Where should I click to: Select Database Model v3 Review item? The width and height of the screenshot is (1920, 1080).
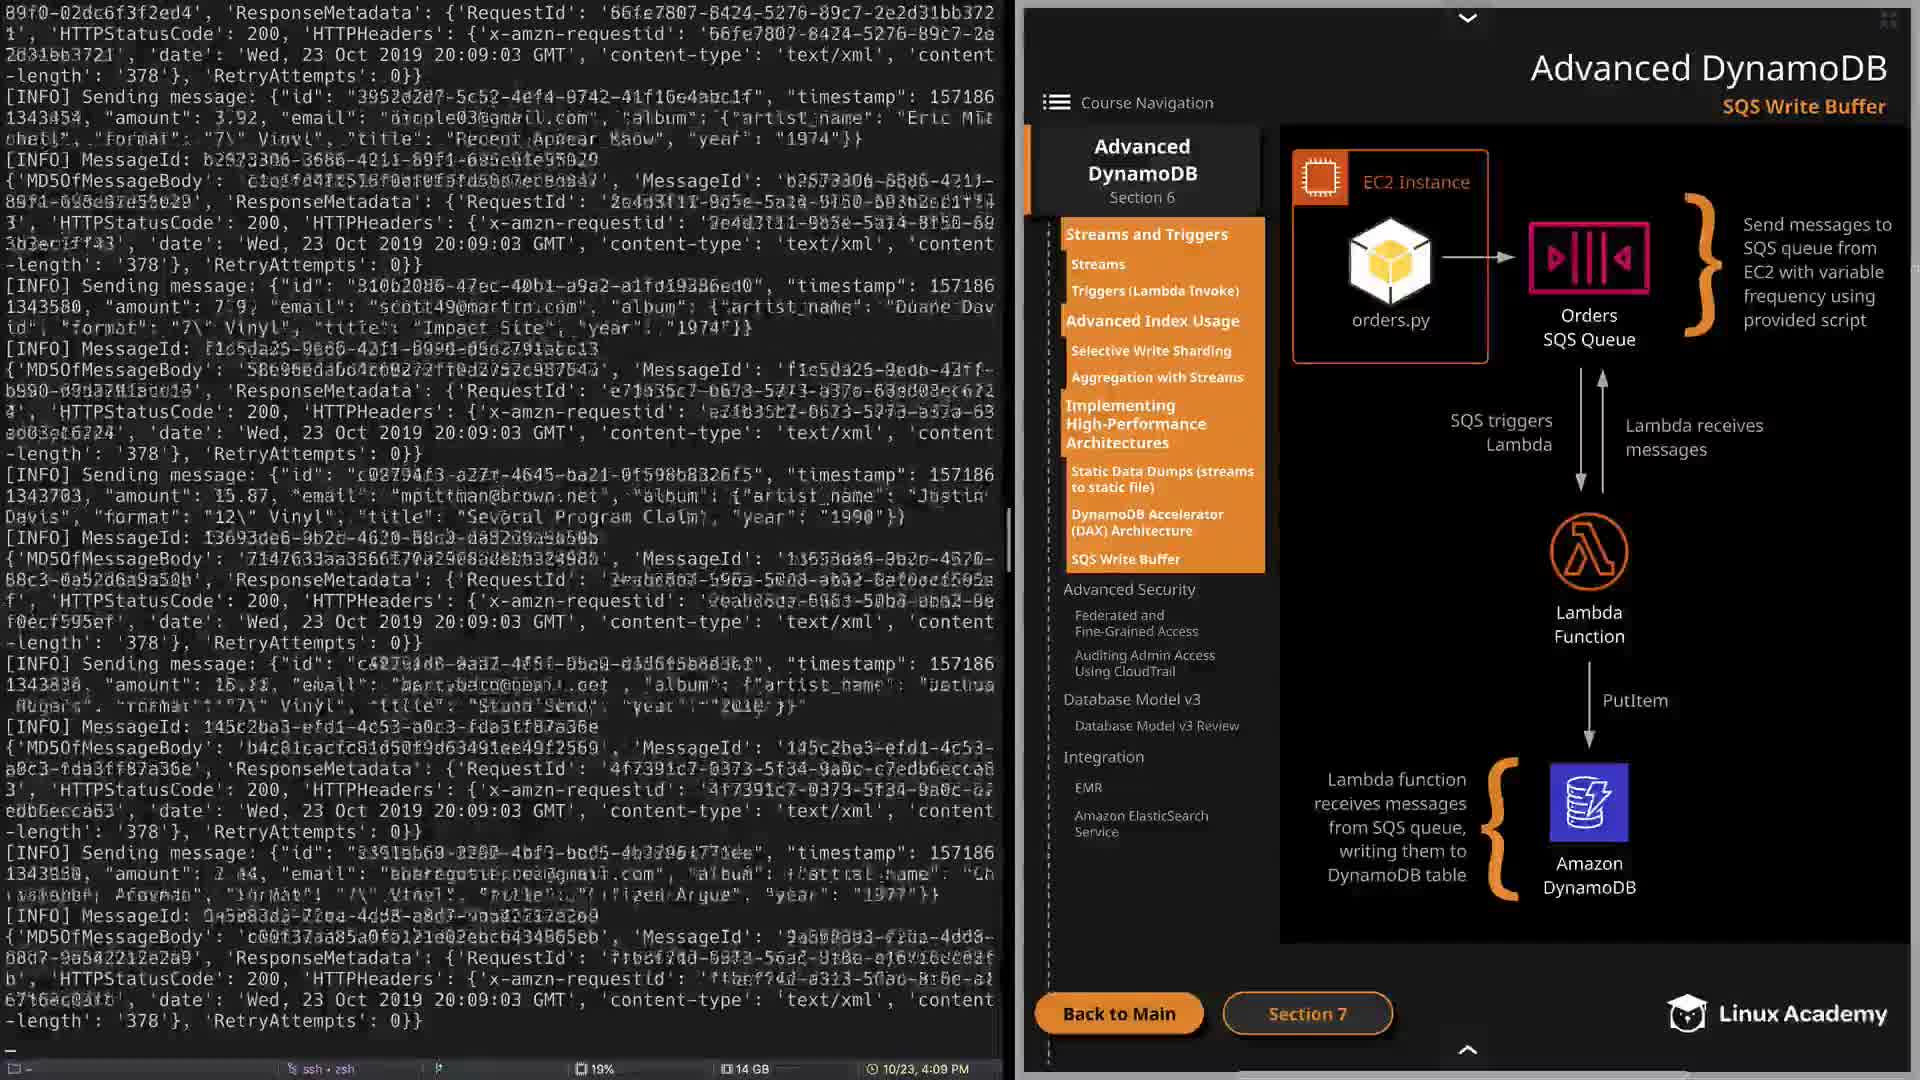pyautogui.click(x=1156, y=726)
